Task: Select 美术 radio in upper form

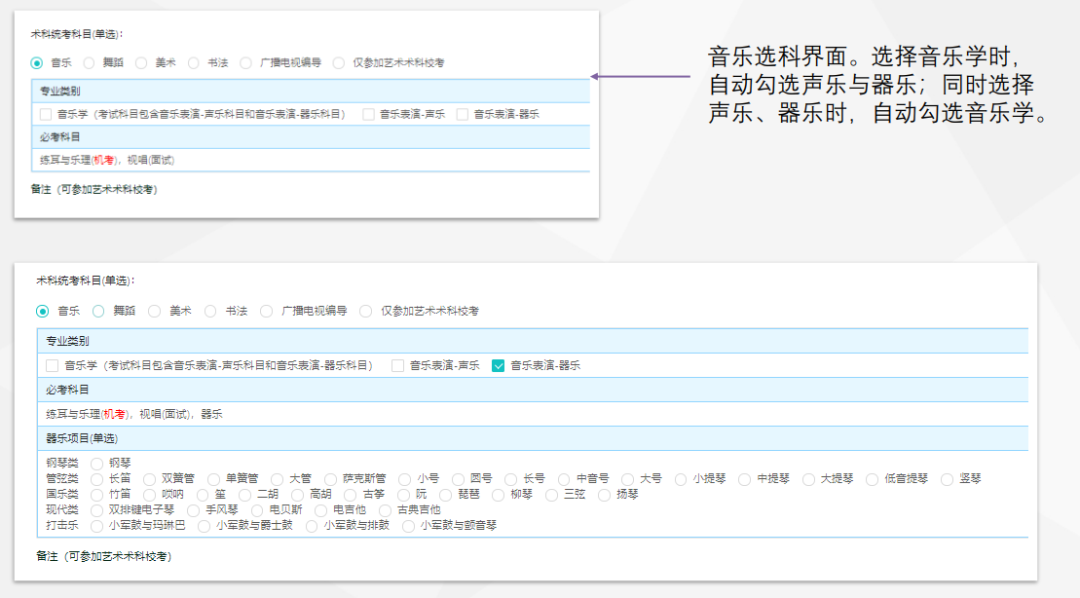Action: [141, 63]
